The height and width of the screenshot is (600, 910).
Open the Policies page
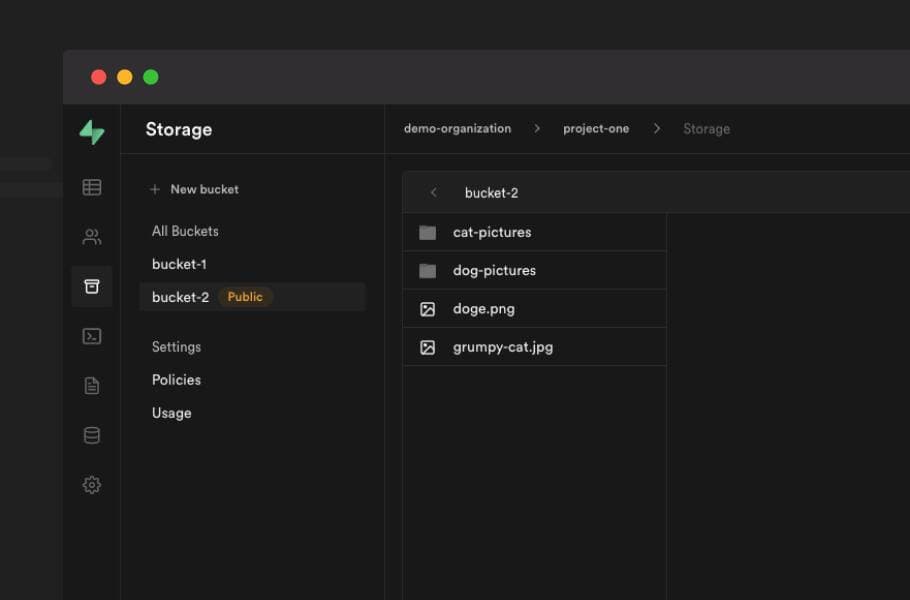pyautogui.click(x=176, y=380)
